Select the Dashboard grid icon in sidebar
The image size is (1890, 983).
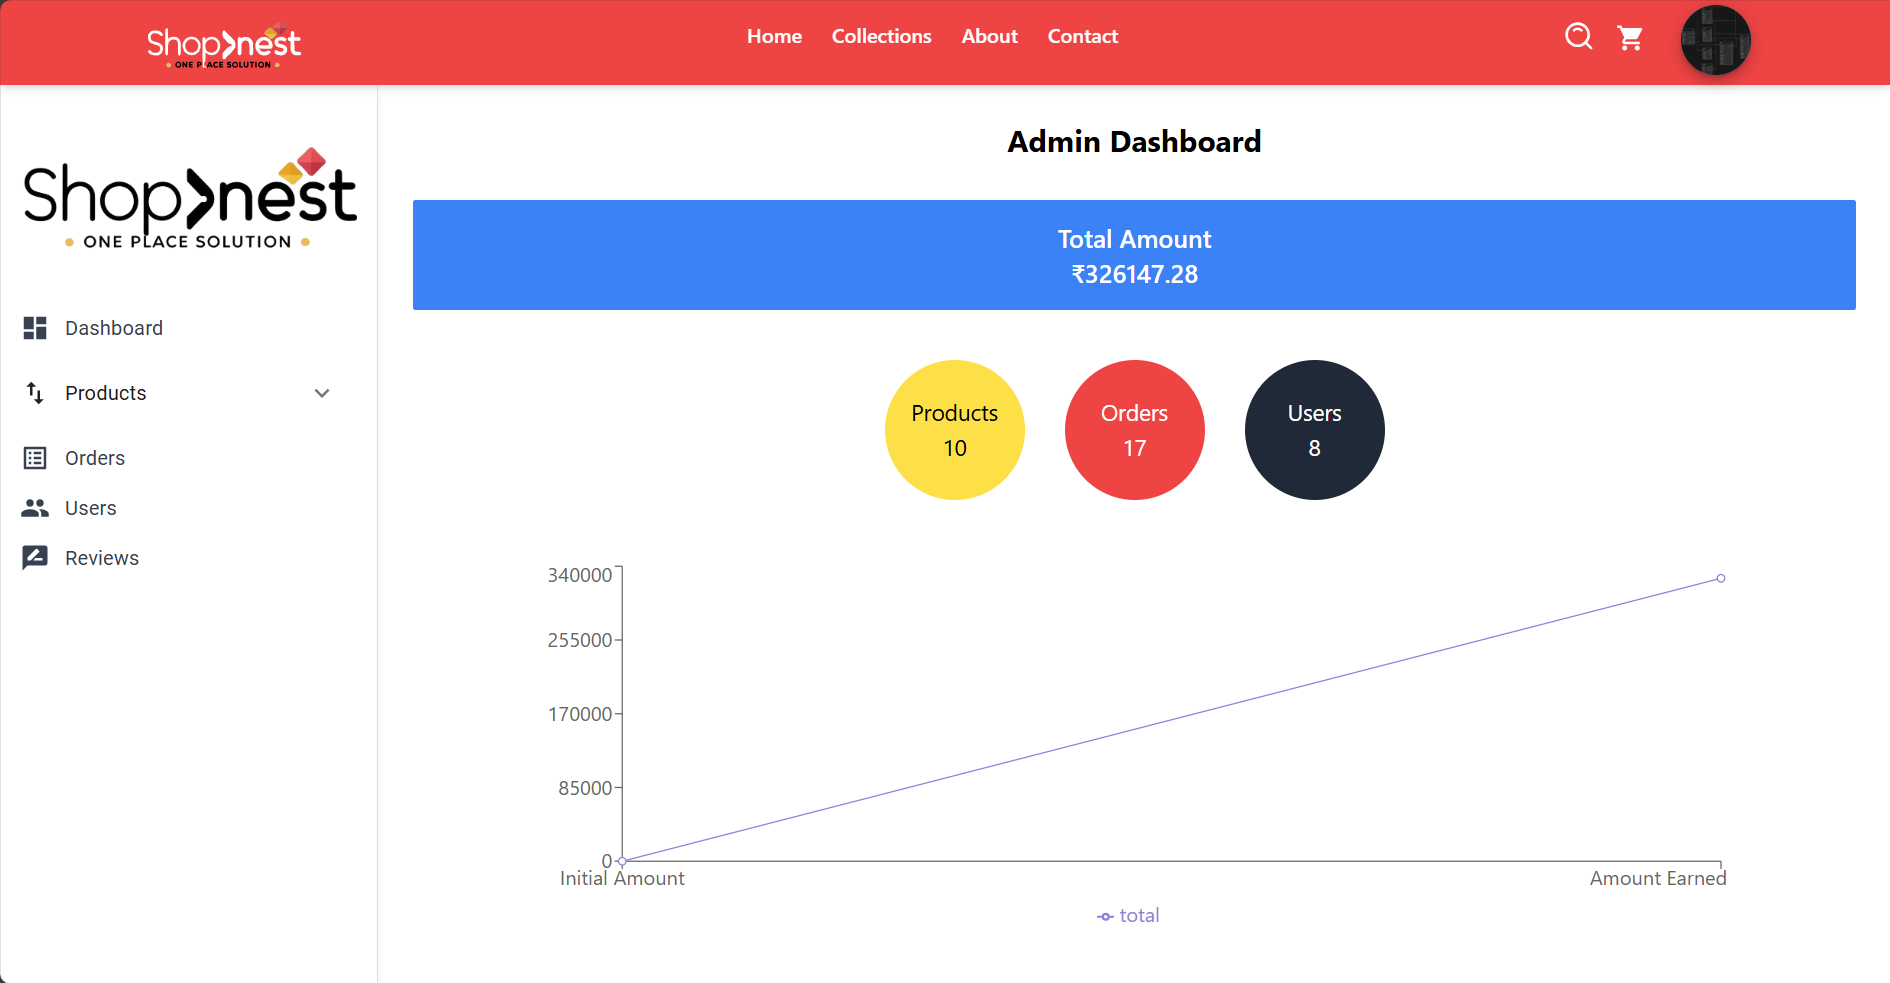pos(35,328)
